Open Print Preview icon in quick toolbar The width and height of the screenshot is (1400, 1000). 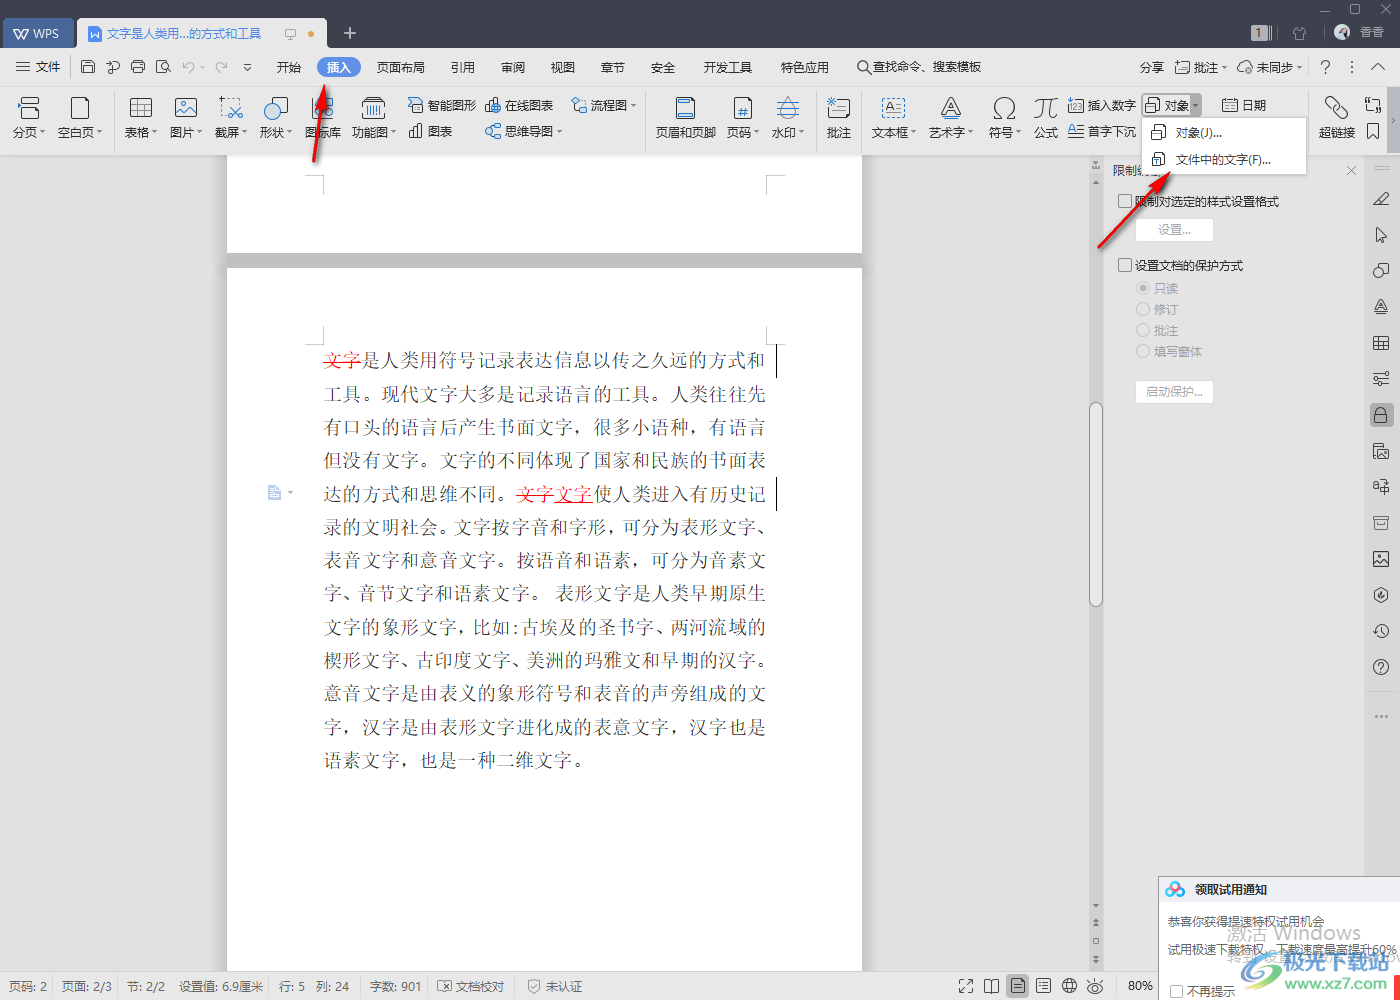(x=163, y=67)
